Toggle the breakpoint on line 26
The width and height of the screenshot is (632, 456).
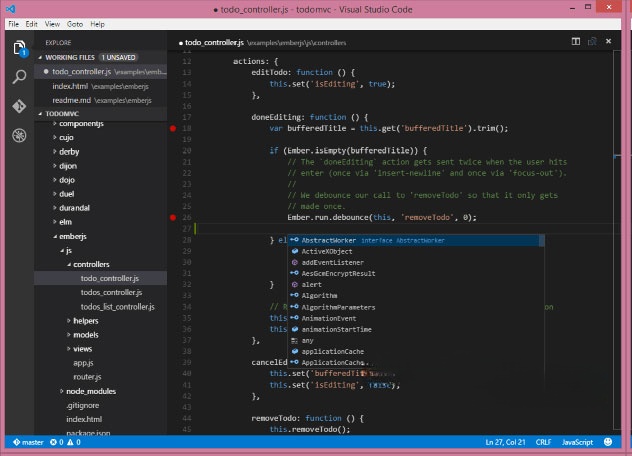(x=173, y=217)
